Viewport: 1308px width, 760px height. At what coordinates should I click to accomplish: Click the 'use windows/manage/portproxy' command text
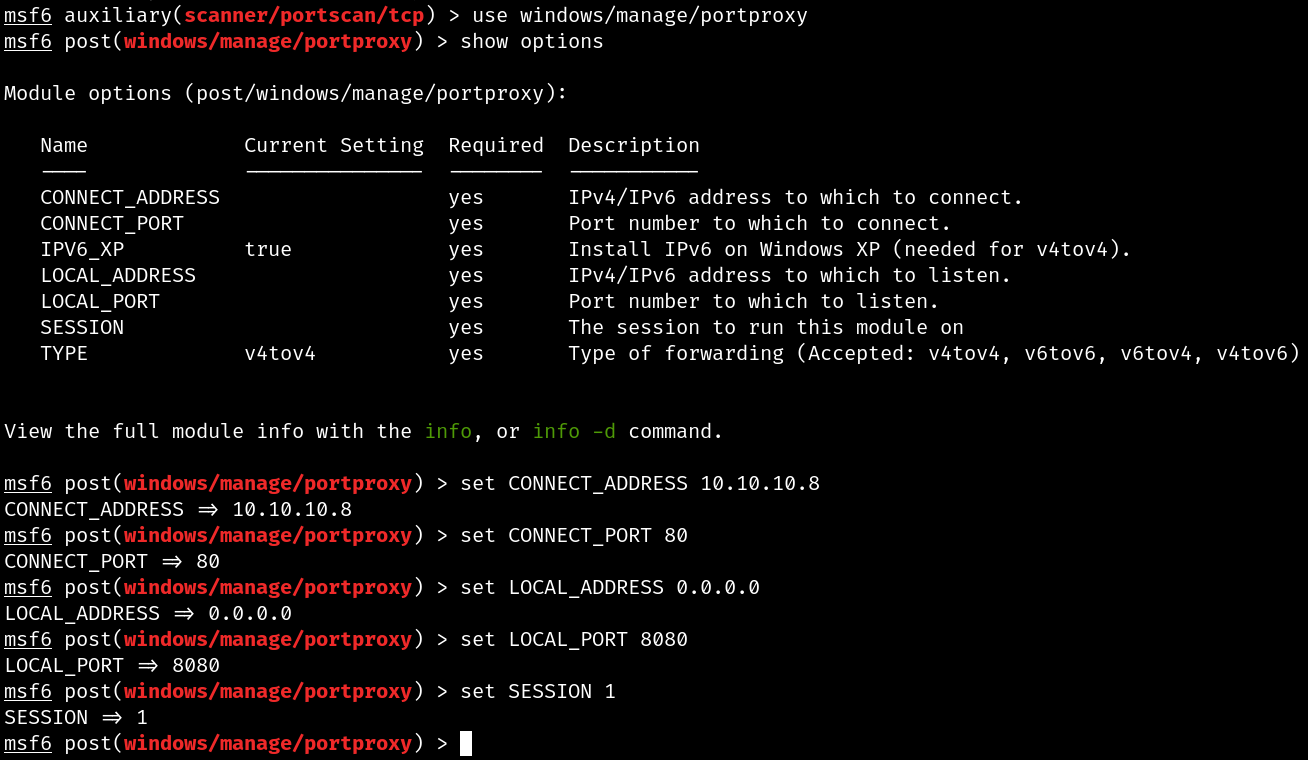(x=640, y=16)
